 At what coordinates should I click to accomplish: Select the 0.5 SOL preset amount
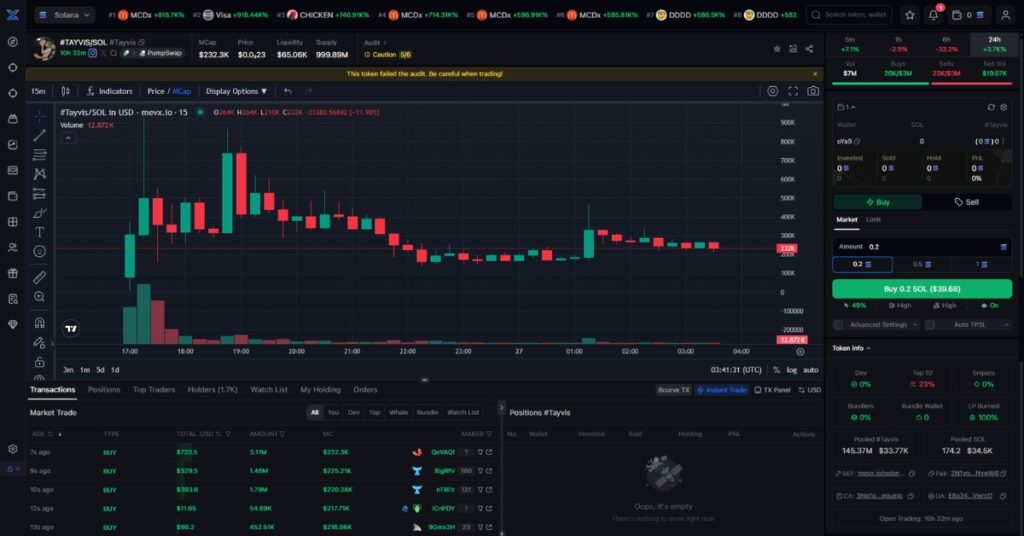tap(922, 264)
